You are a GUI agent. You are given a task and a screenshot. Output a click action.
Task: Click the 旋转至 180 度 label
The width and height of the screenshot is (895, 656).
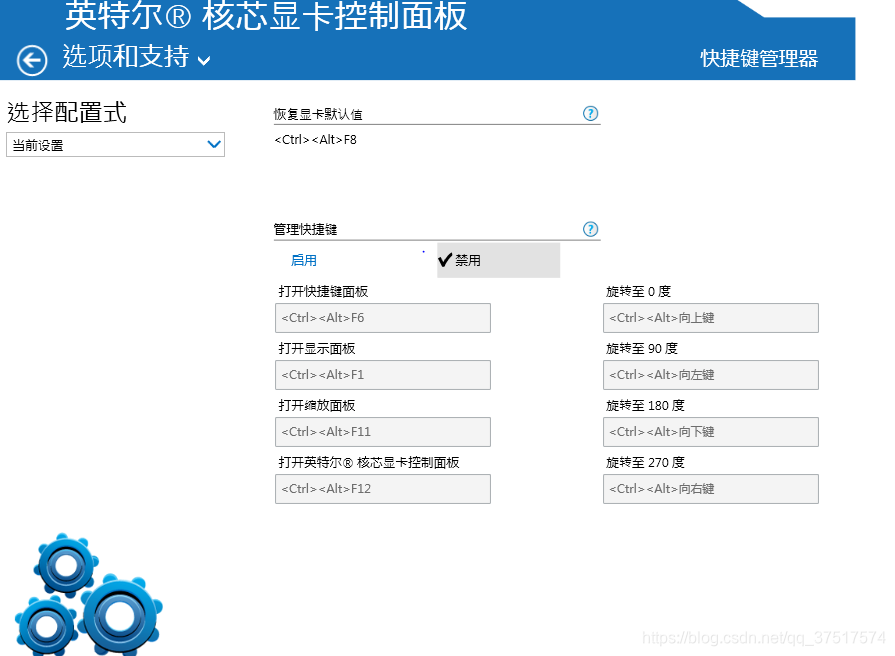(x=645, y=406)
